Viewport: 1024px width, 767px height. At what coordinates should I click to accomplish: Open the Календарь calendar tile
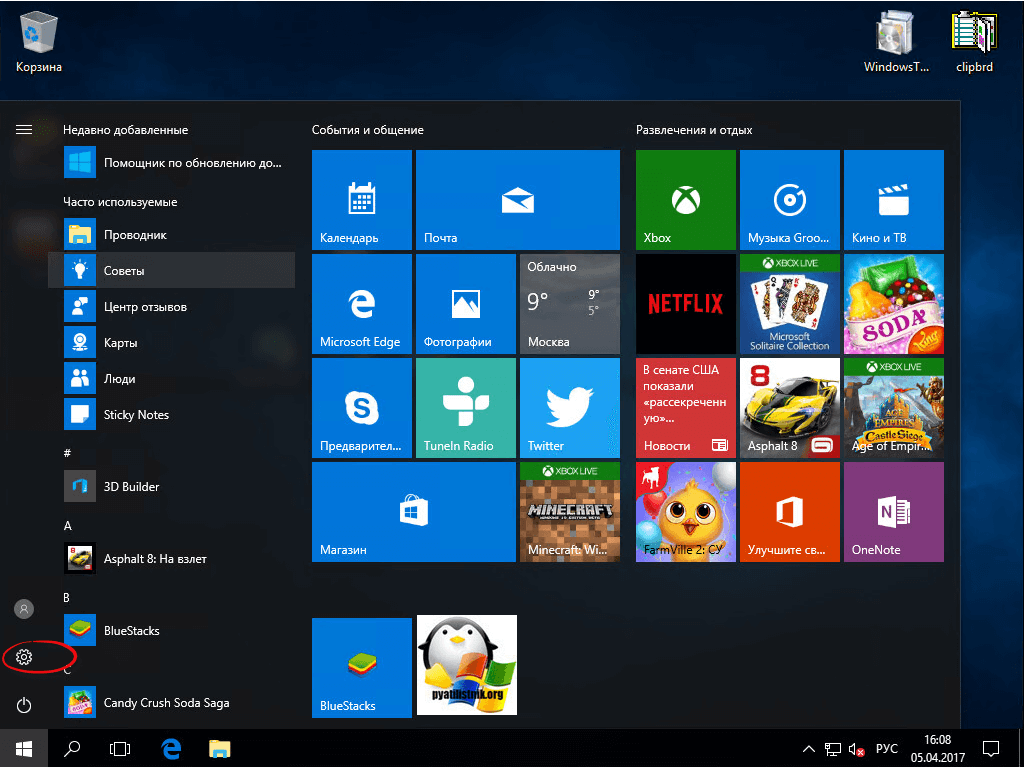361,200
